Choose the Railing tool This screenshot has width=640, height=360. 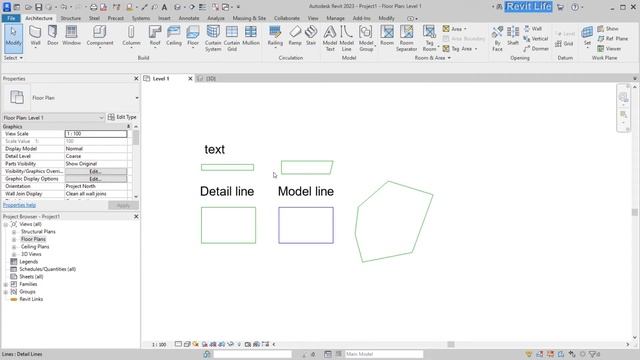(275, 37)
